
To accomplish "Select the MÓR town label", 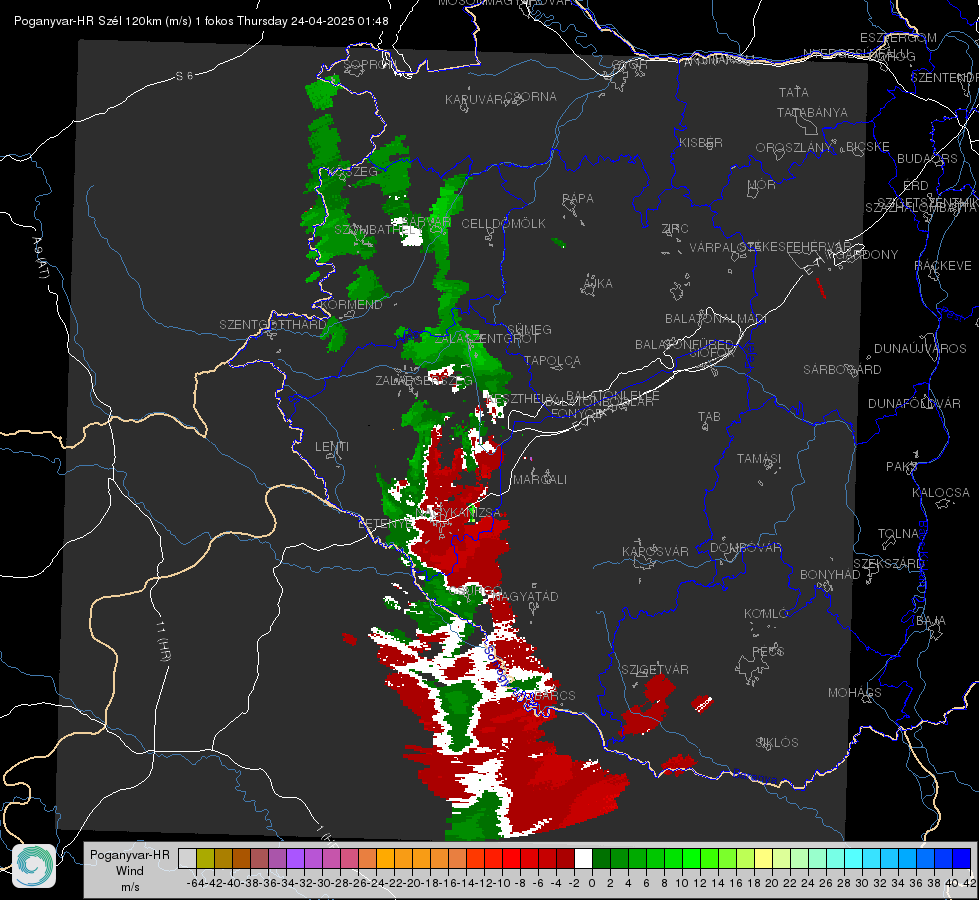I will (762, 184).
